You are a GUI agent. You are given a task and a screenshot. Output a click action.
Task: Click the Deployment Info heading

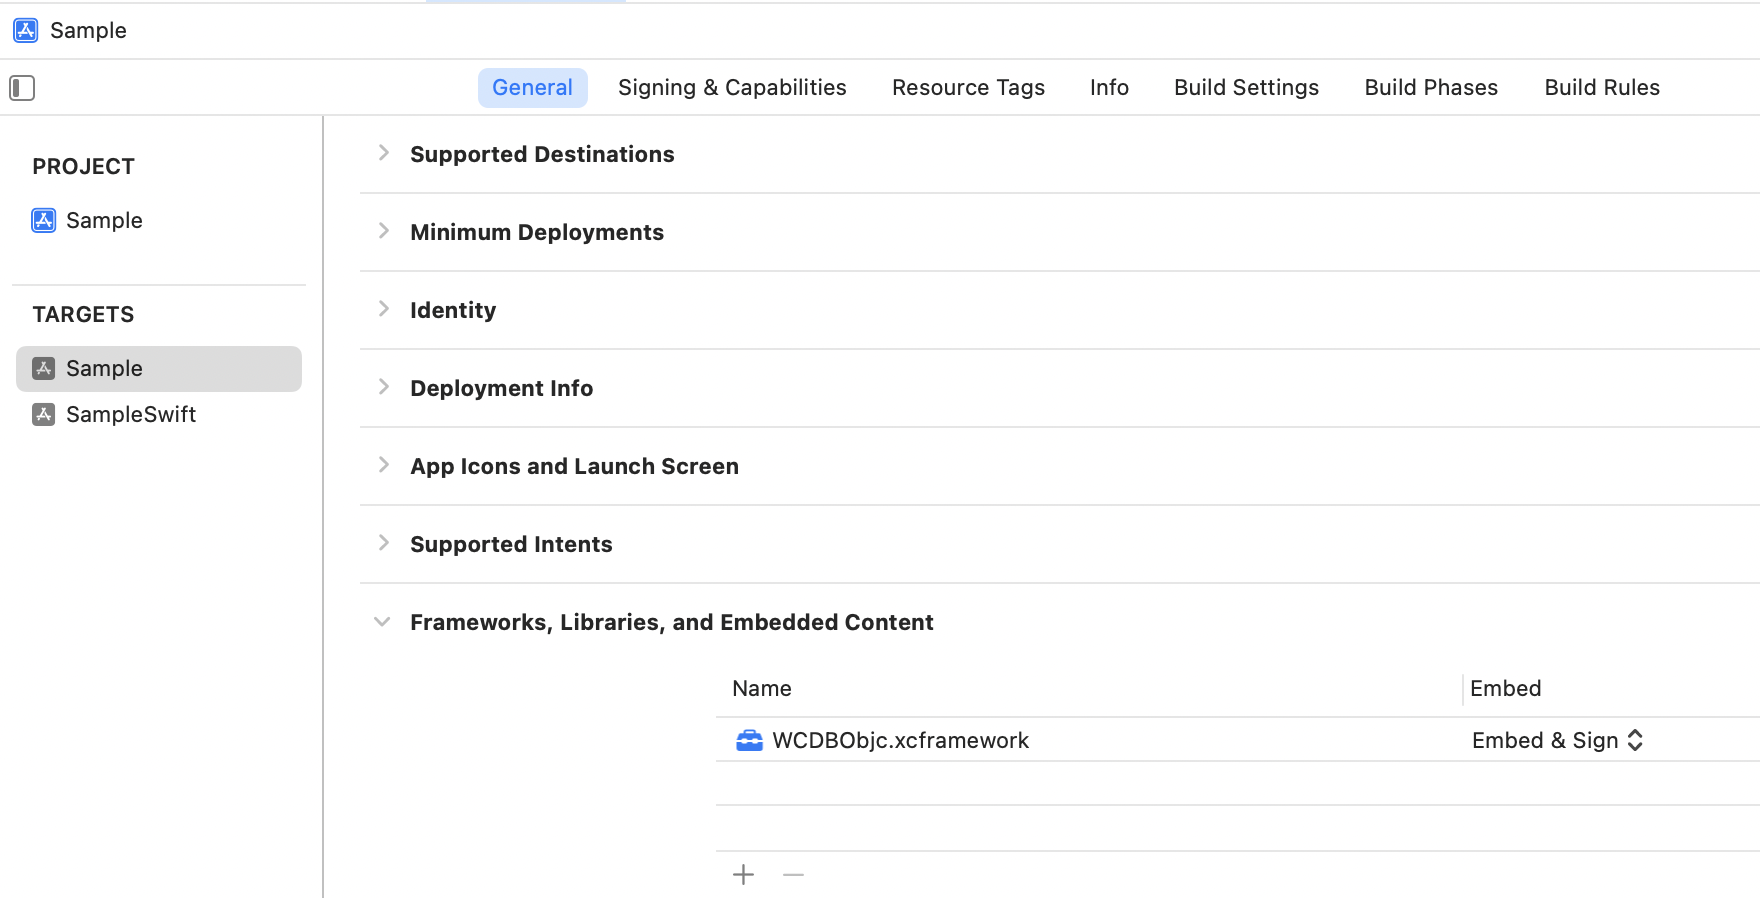click(501, 388)
